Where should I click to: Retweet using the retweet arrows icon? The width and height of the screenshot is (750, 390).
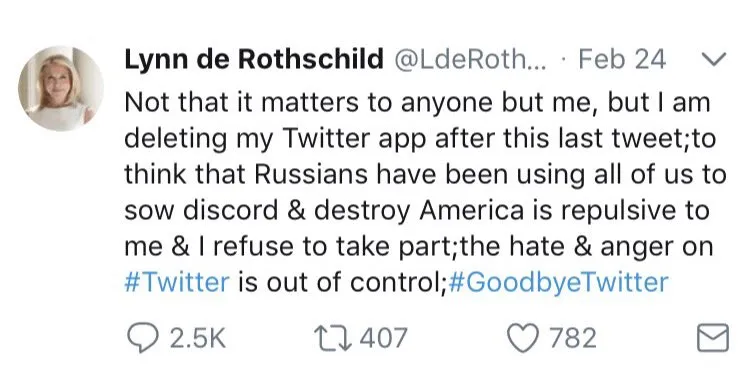[332, 338]
